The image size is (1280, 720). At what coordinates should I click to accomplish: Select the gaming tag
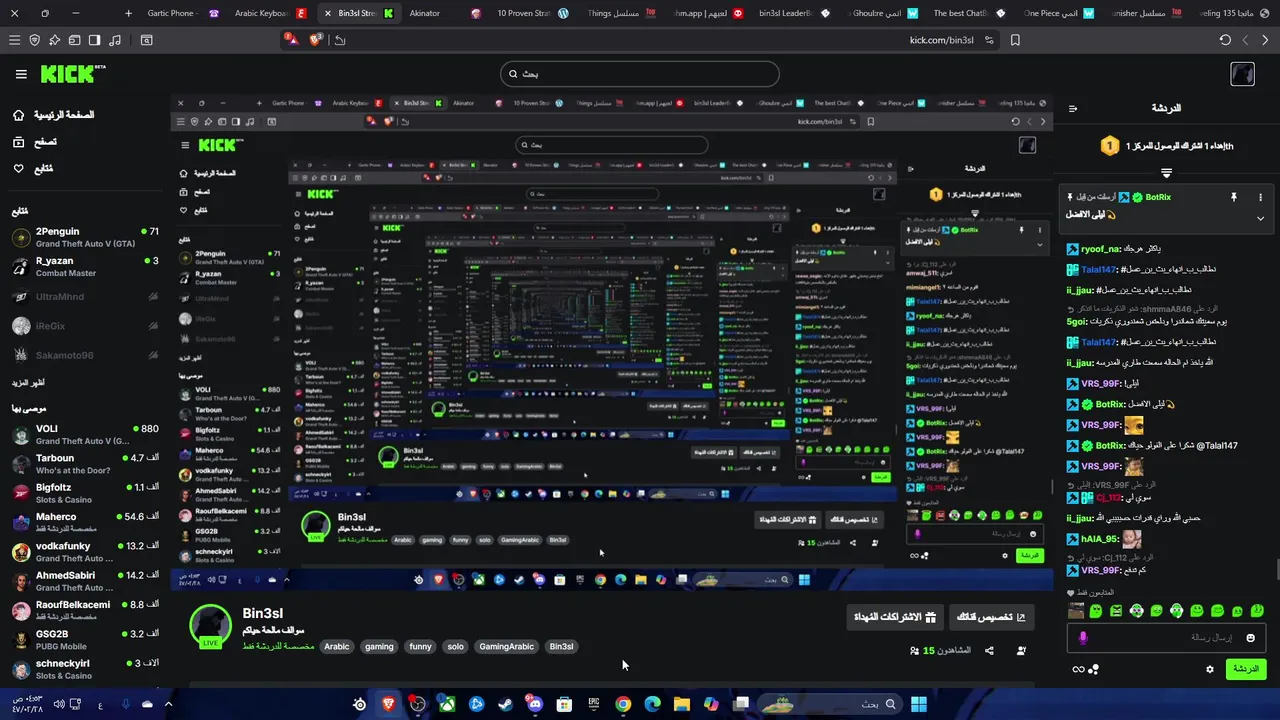coord(379,646)
